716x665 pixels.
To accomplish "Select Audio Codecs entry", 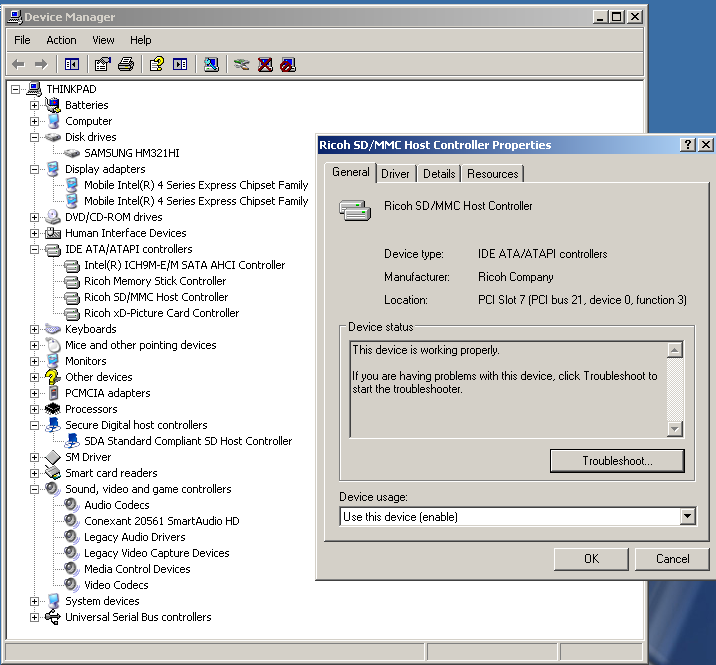I will [116, 505].
